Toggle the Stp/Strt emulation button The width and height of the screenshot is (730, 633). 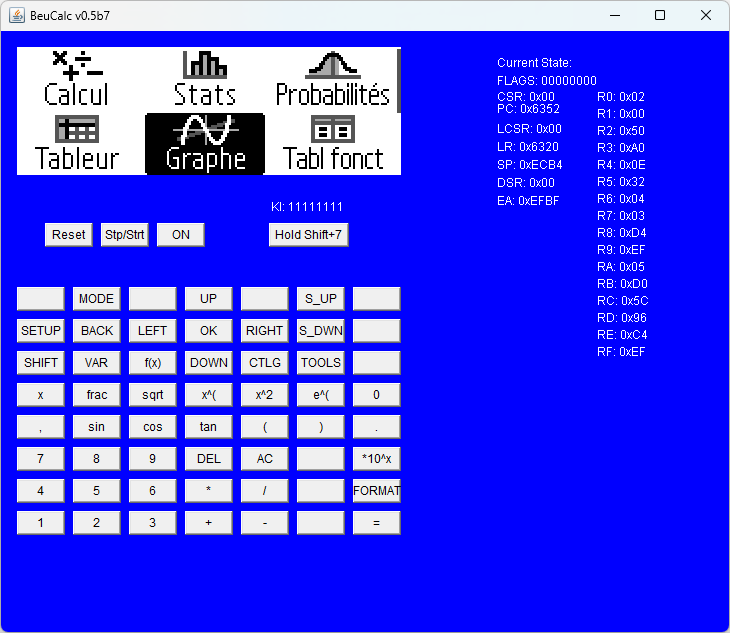pos(124,235)
